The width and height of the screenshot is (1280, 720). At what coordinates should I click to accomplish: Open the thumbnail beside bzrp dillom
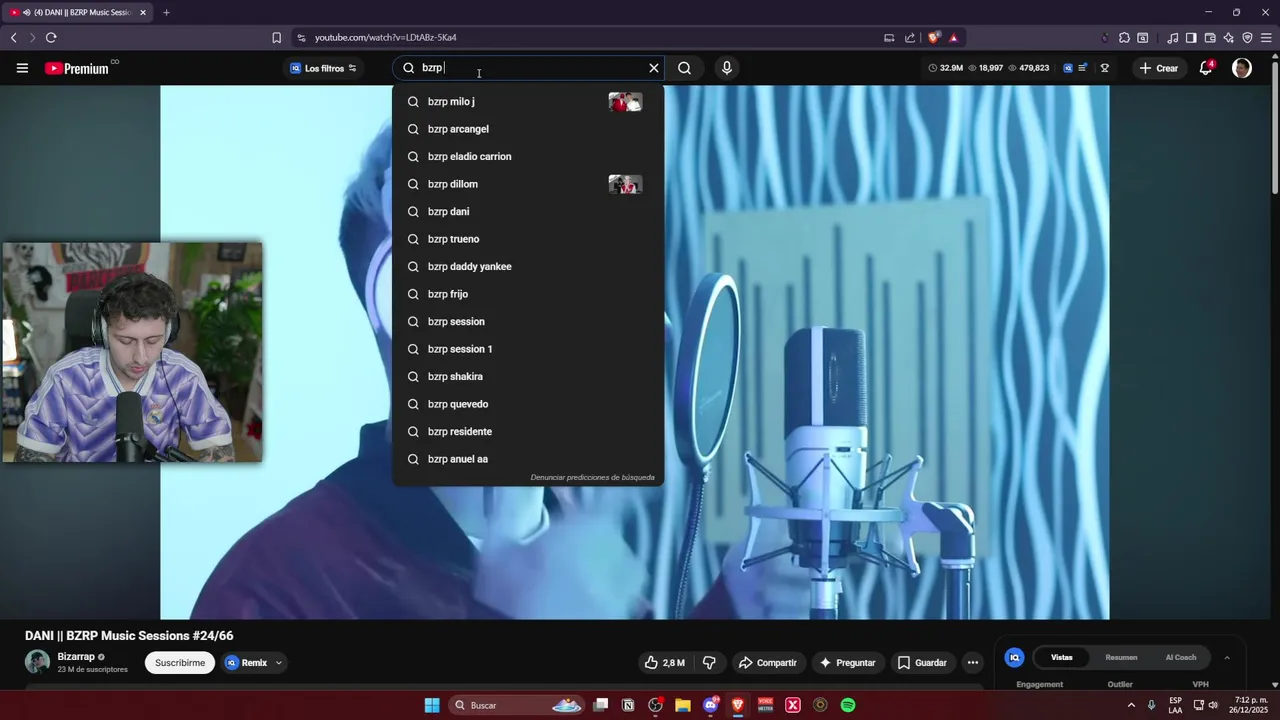[625, 184]
